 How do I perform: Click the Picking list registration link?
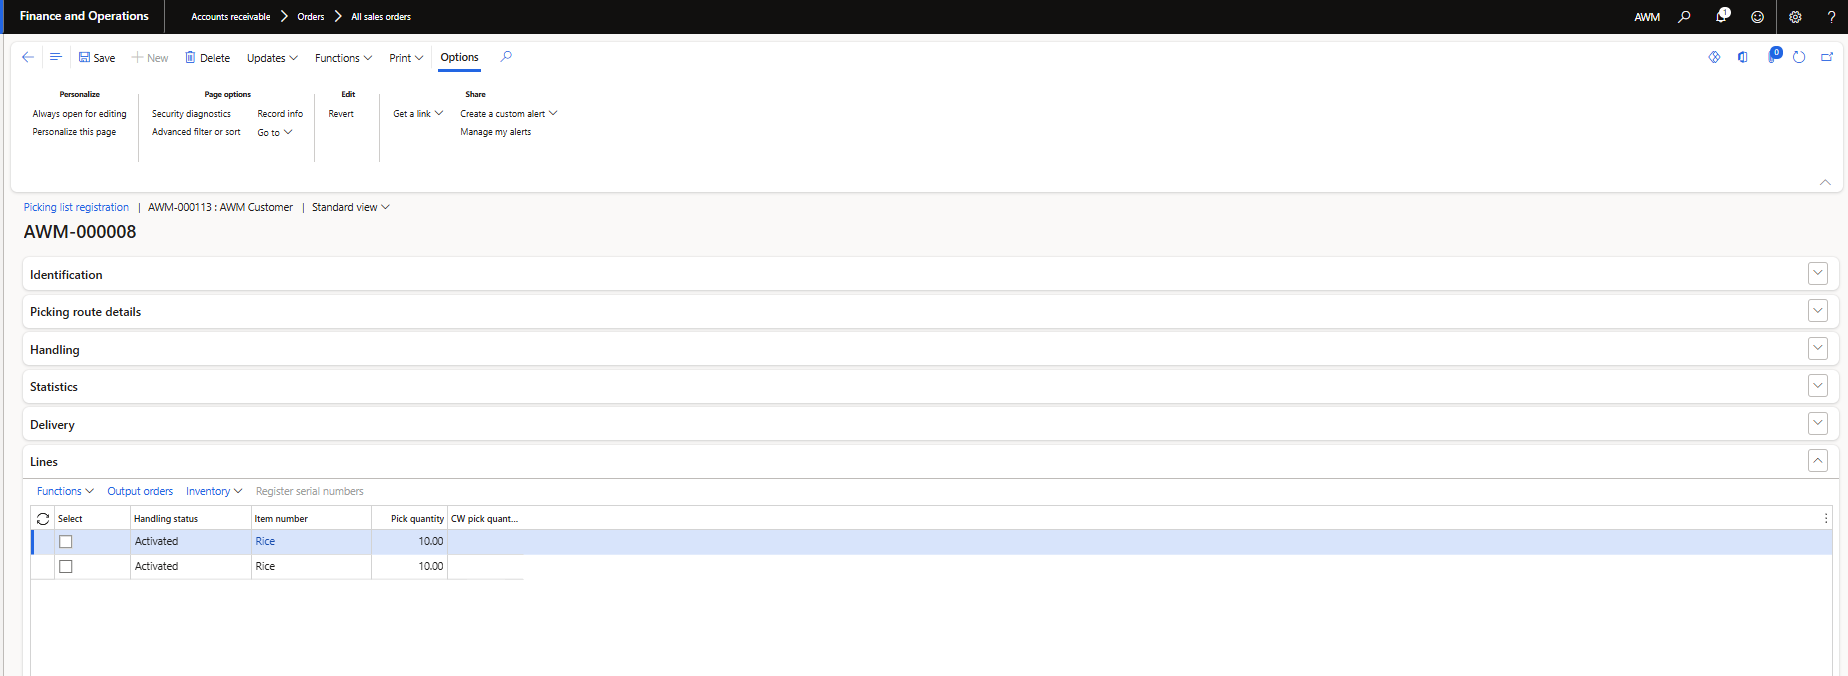tap(76, 208)
